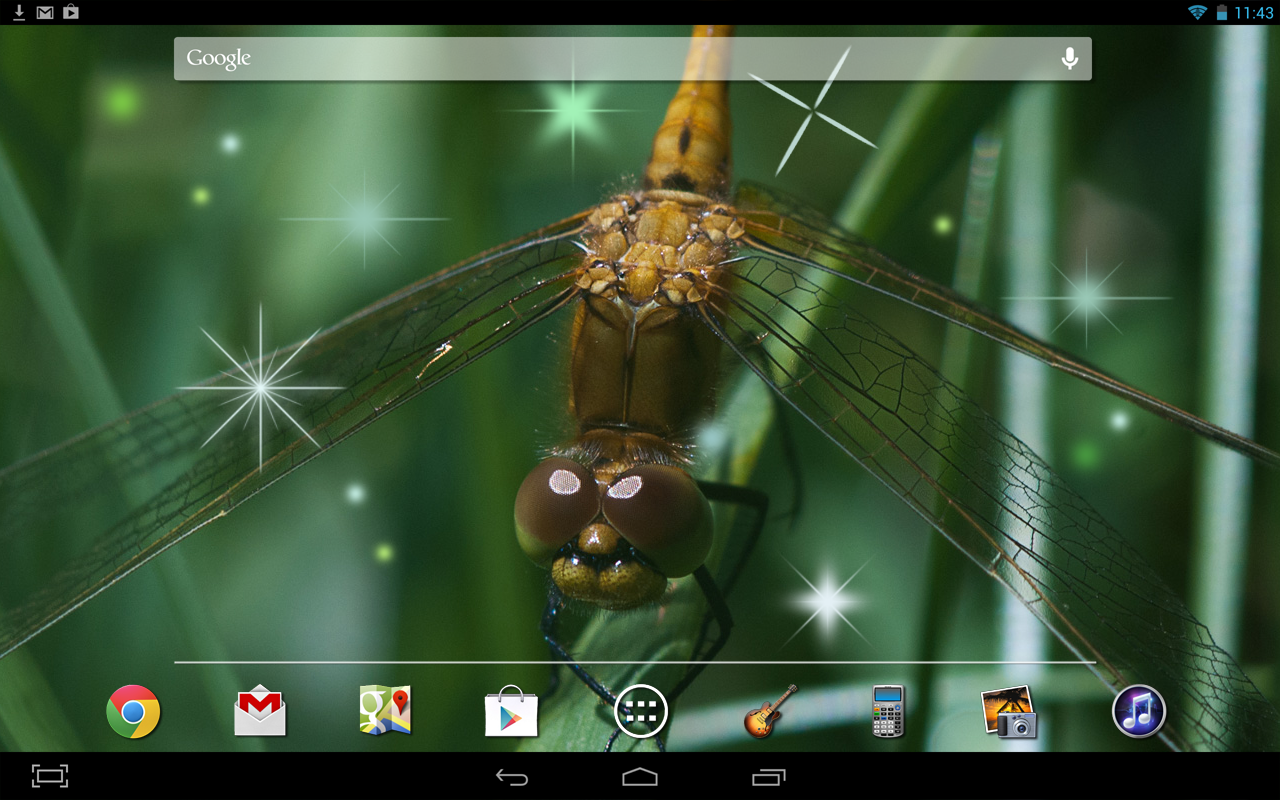The width and height of the screenshot is (1280, 800).
Task: Launch Google Maps from the dock
Action: click(385, 711)
